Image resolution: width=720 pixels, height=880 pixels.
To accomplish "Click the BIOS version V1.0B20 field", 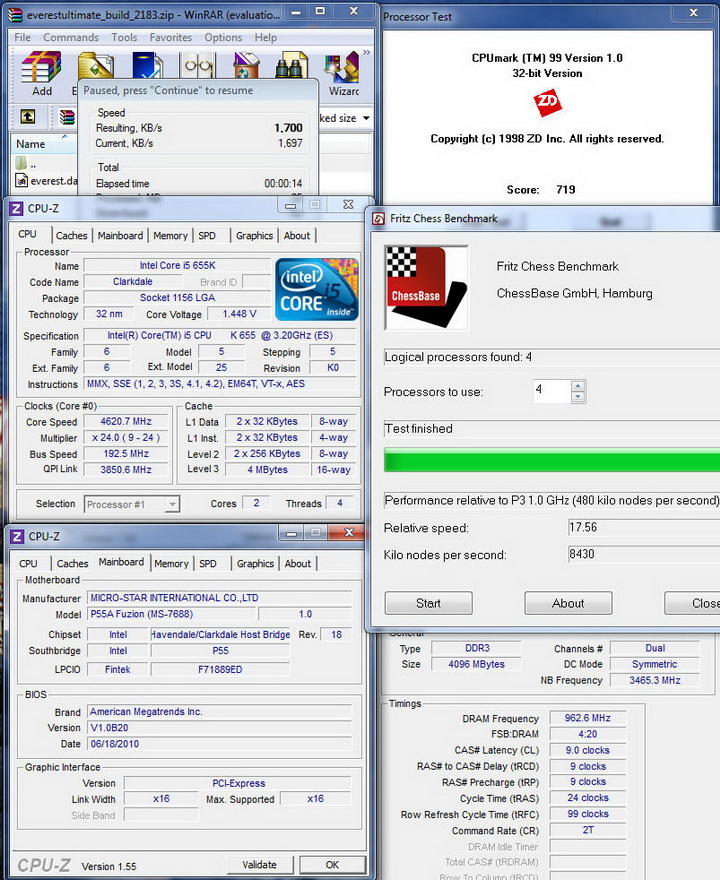I will coord(220,728).
